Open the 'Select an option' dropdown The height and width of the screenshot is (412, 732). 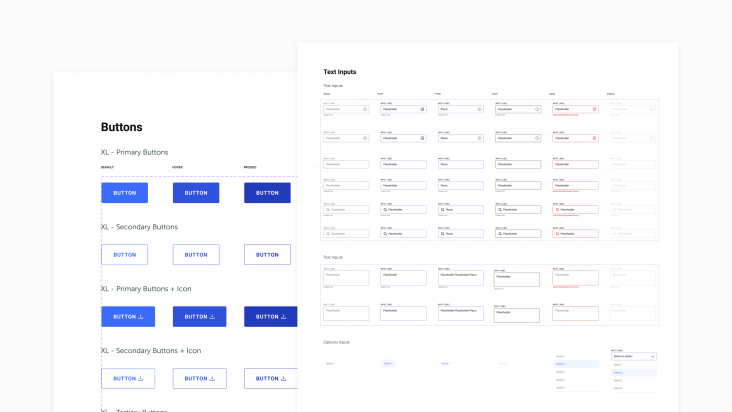pos(633,356)
